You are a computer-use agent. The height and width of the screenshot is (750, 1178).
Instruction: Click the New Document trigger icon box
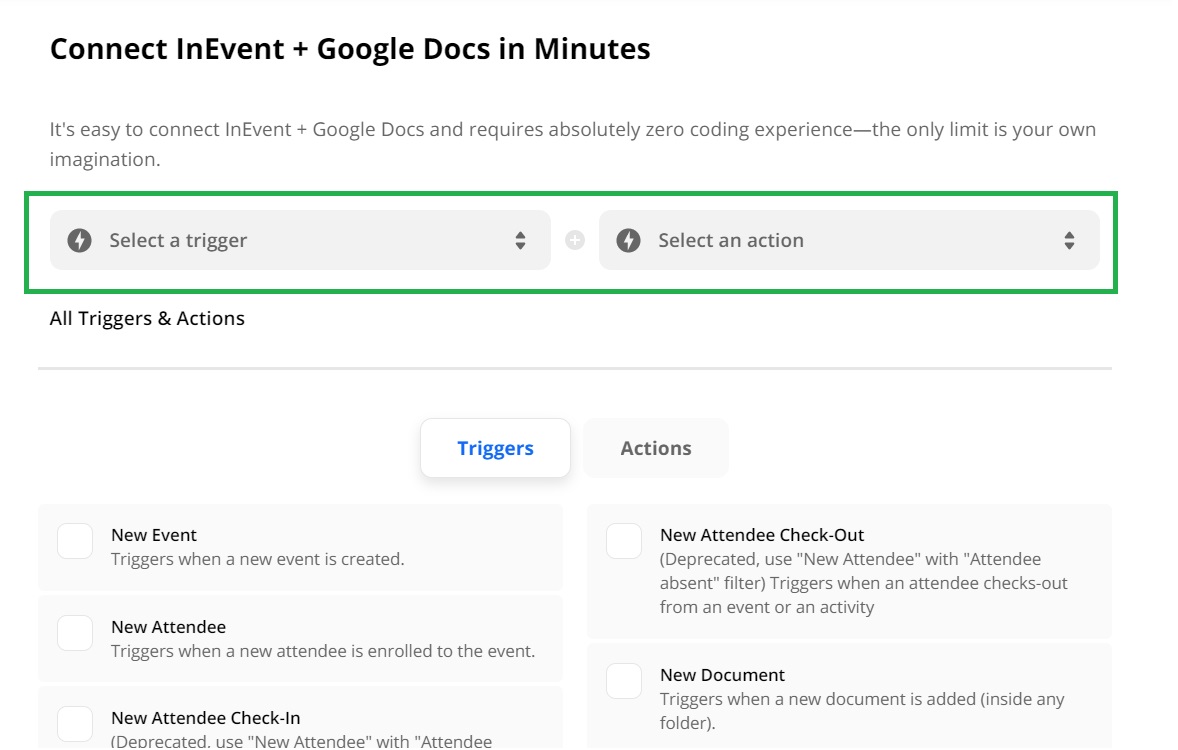point(624,681)
